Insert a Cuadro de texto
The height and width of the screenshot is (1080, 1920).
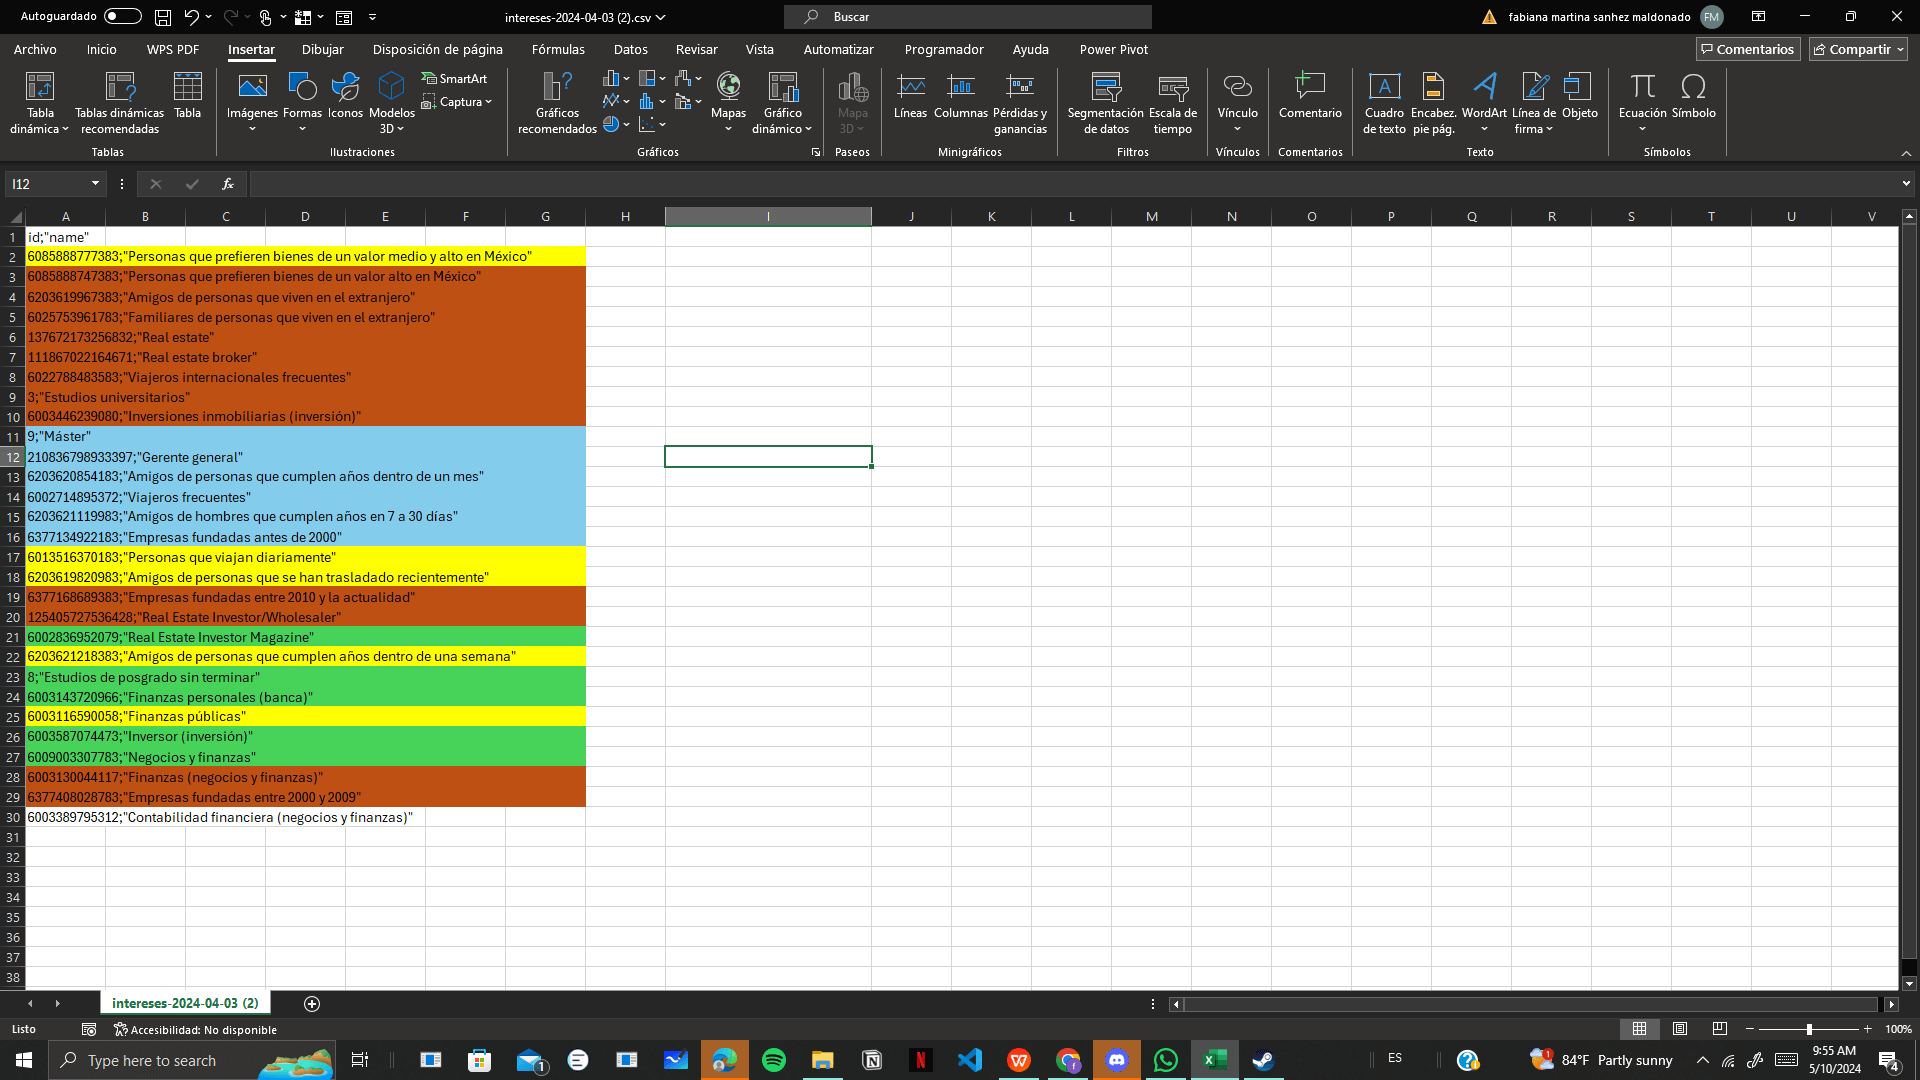point(1384,101)
